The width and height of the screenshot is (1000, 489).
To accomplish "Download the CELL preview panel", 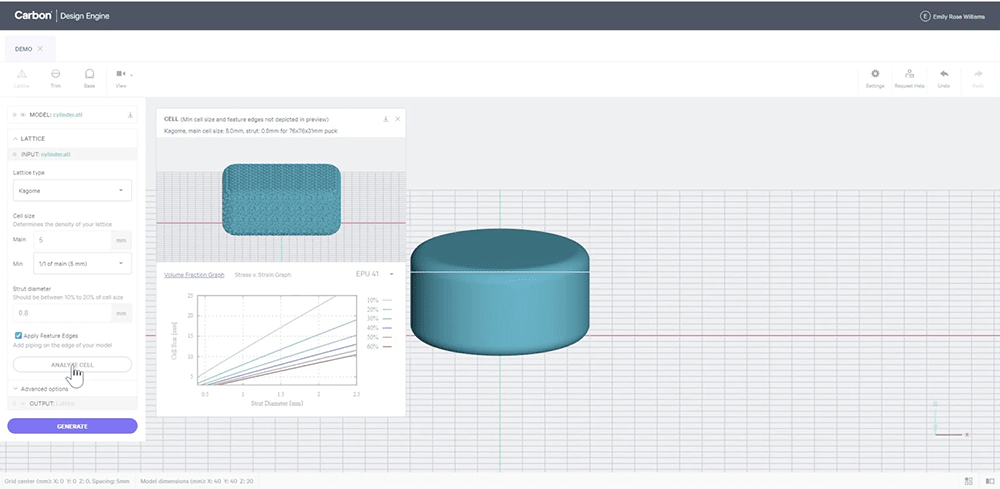I will pos(386,119).
